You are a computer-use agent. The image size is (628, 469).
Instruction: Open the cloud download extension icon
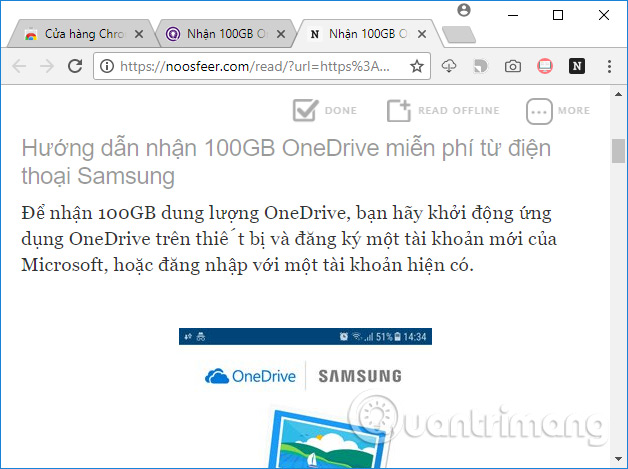(449, 66)
